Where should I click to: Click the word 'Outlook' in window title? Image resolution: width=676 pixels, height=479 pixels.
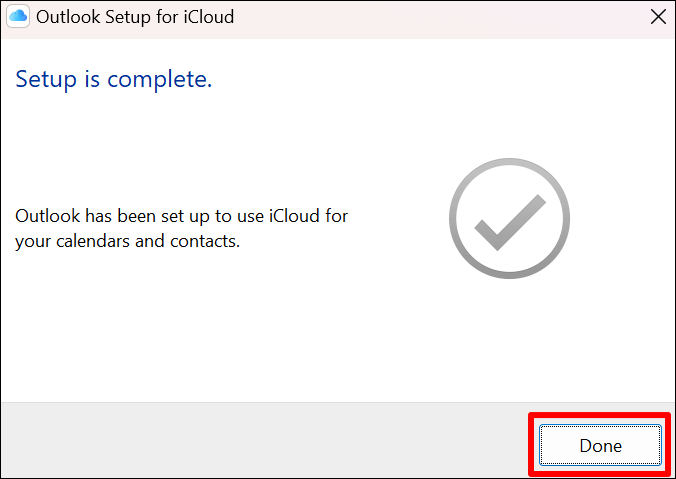pos(70,16)
